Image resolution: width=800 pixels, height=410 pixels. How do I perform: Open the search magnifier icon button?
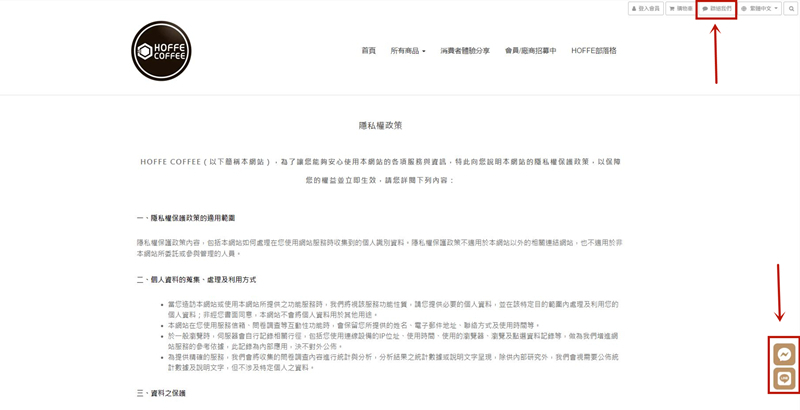click(791, 9)
